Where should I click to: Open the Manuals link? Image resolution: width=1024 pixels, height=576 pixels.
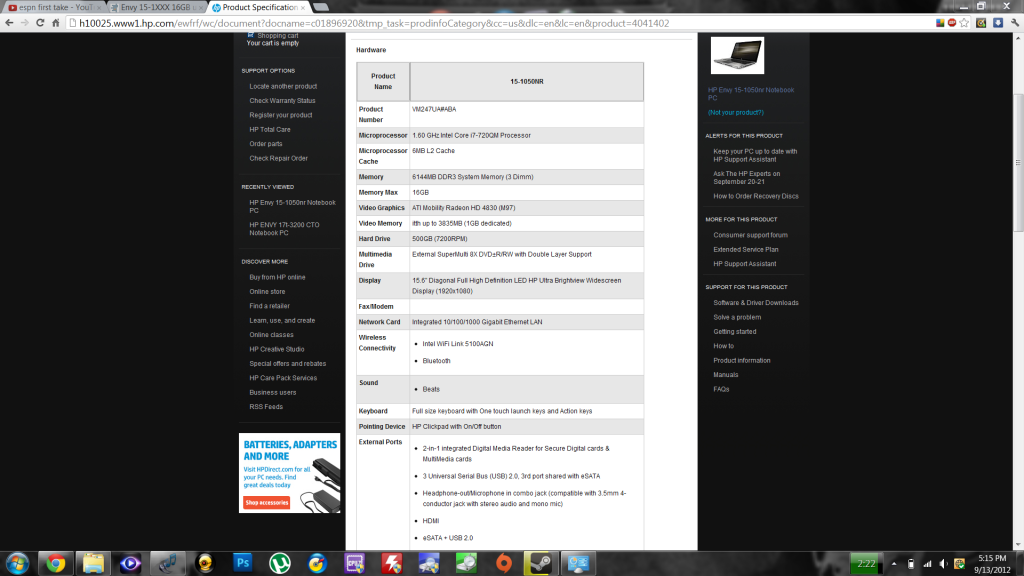pos(726,374)
